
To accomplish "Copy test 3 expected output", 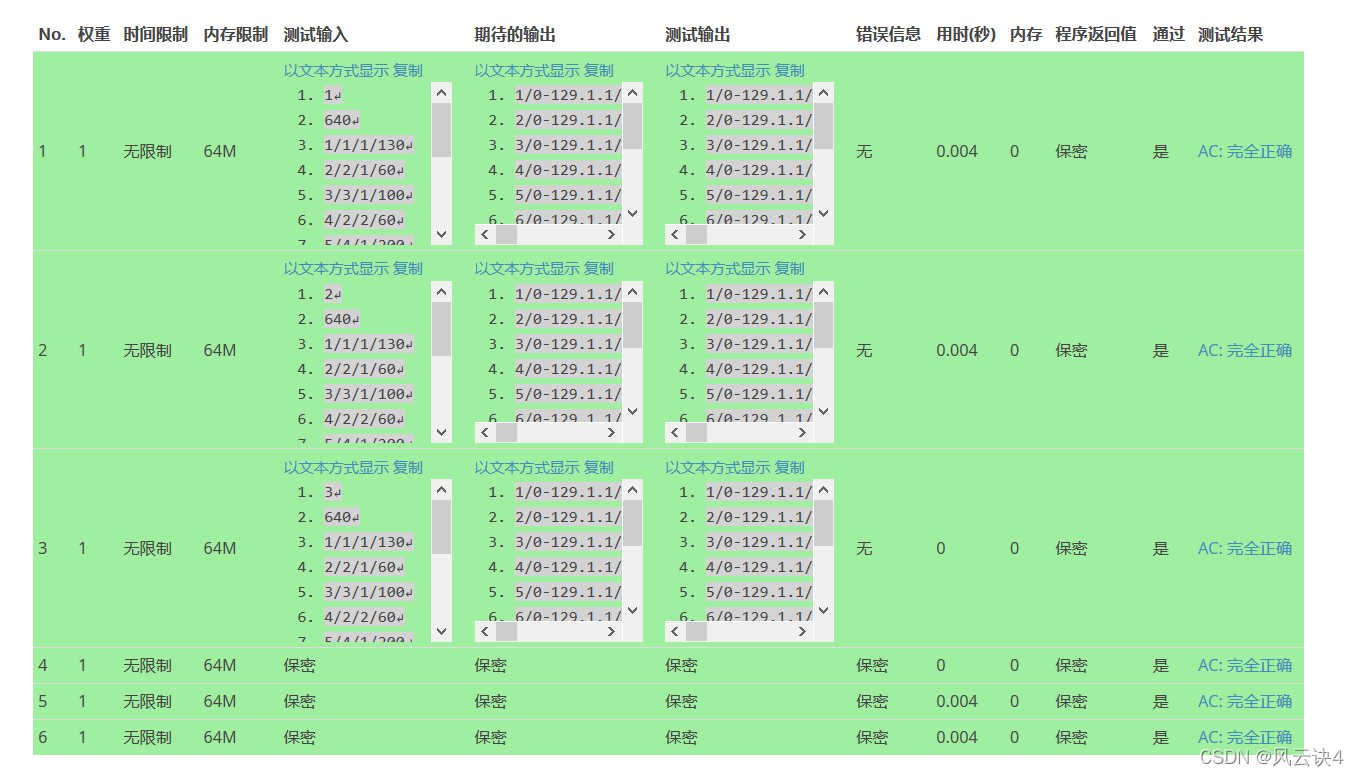I will (599, 467).
